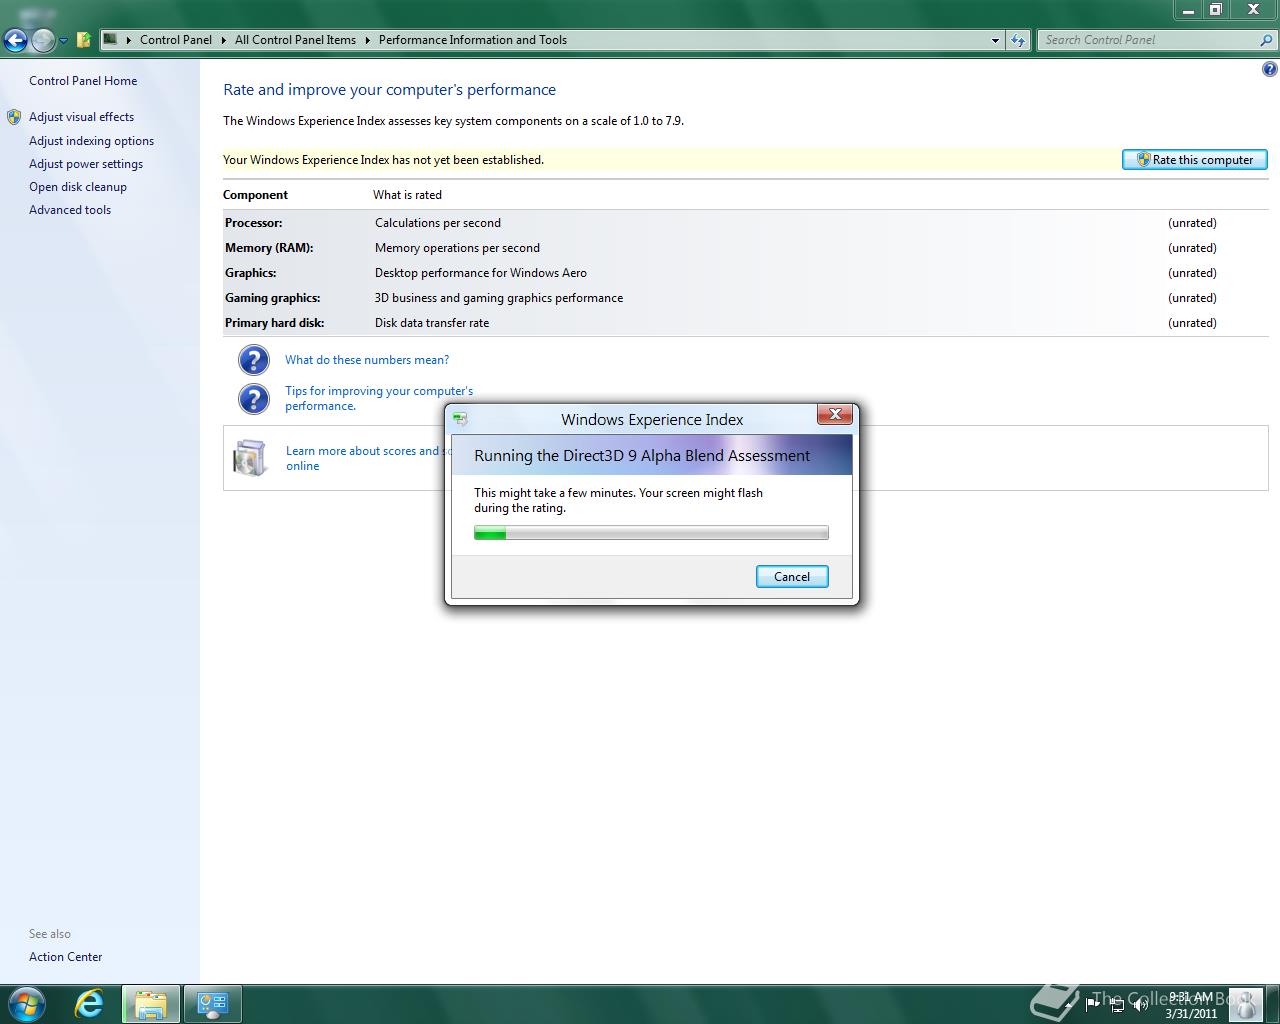Close the Windows Experience Index dialog
The height and width of the screenshot is (1024, 1280).
point(835,414)
